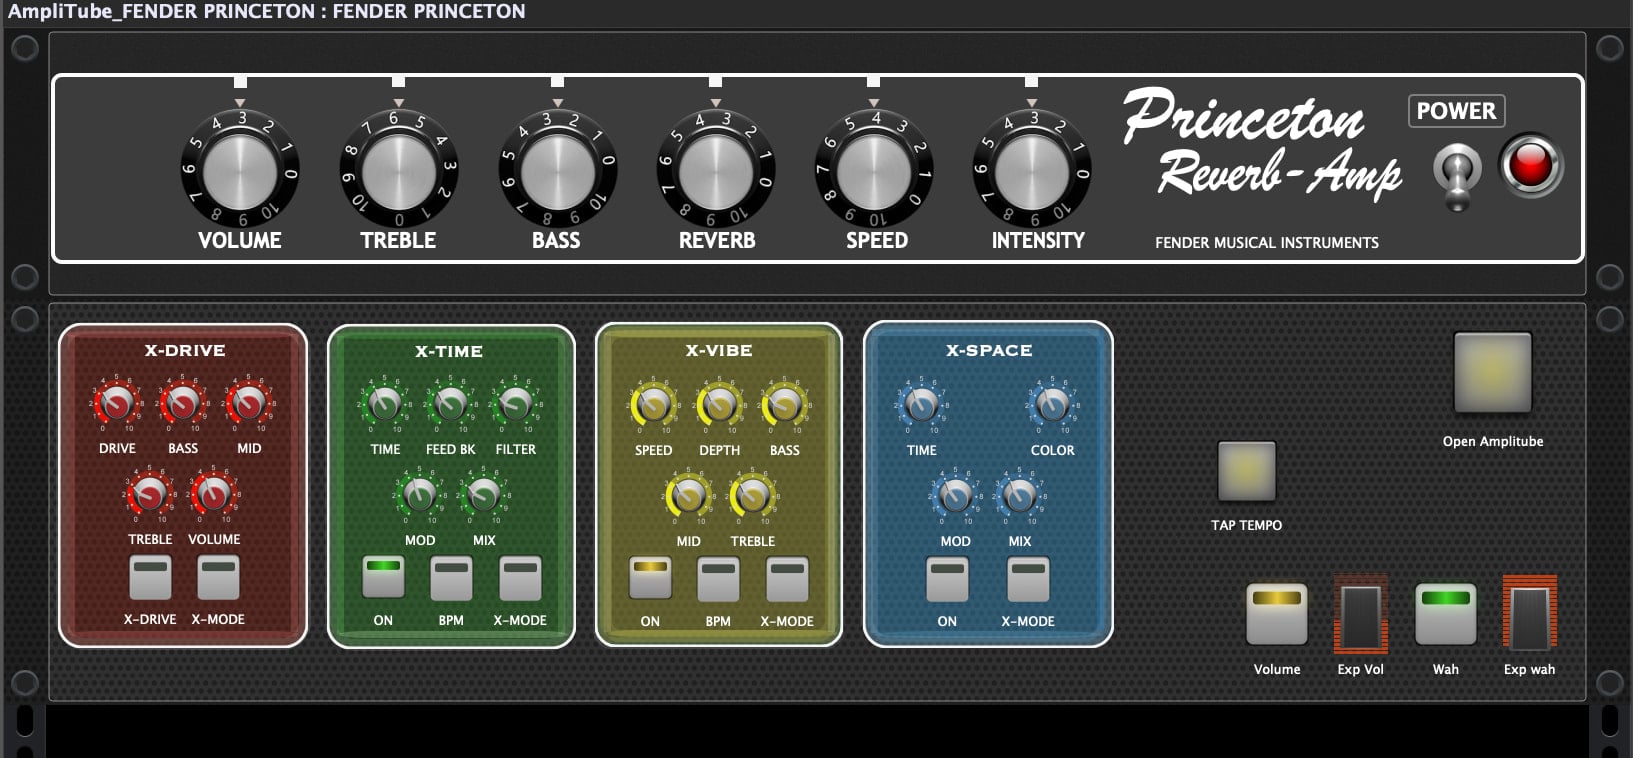
Task: Enable X-MODE on the X-DRIVE pedal
Action: point(218,577)
